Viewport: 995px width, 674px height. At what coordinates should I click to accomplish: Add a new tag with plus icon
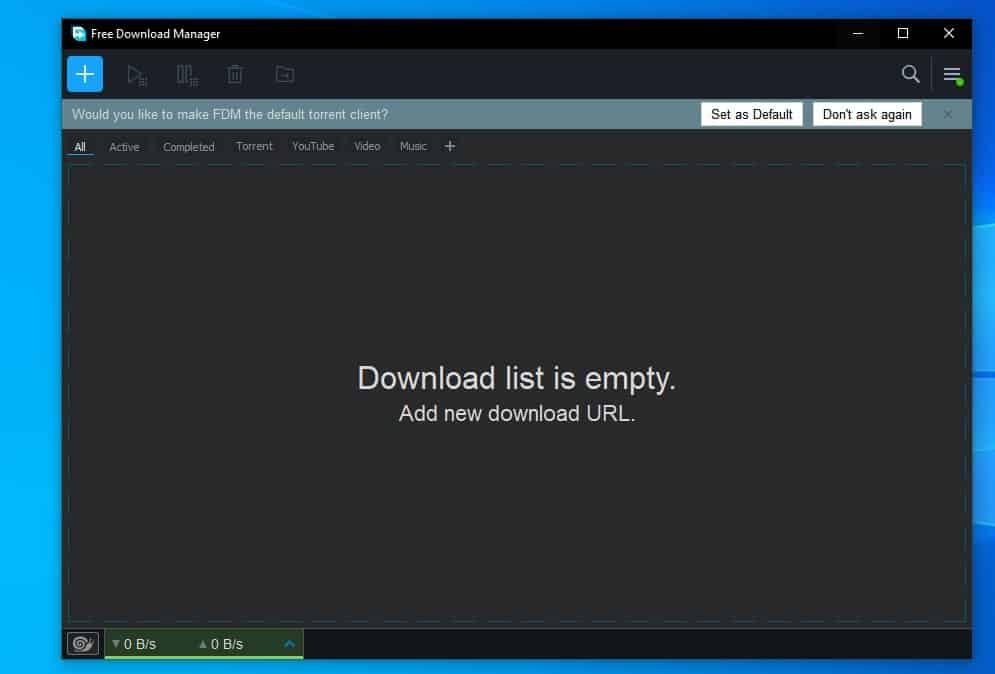tap(450, 146)
